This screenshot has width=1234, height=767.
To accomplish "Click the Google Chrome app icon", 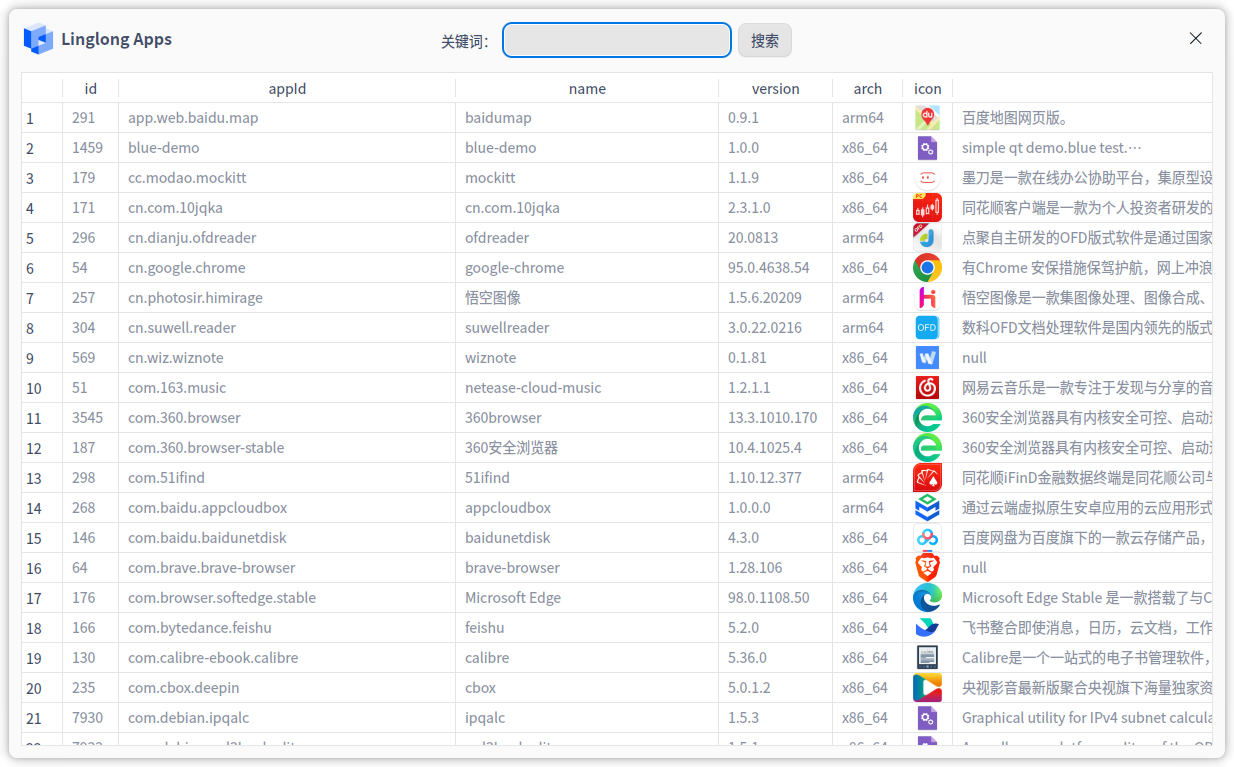I will point(927,268).
